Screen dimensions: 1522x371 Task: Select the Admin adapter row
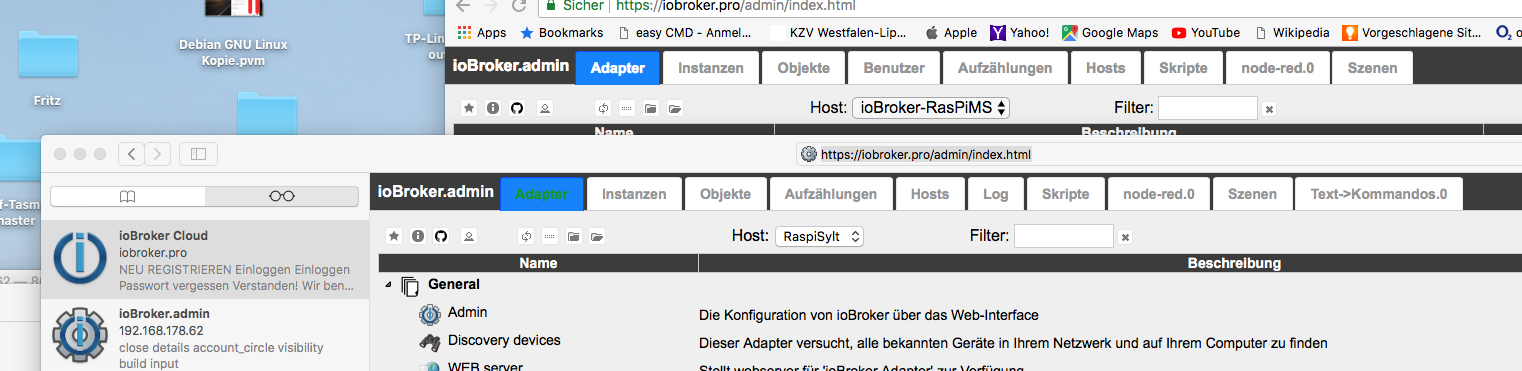(950, 314)
